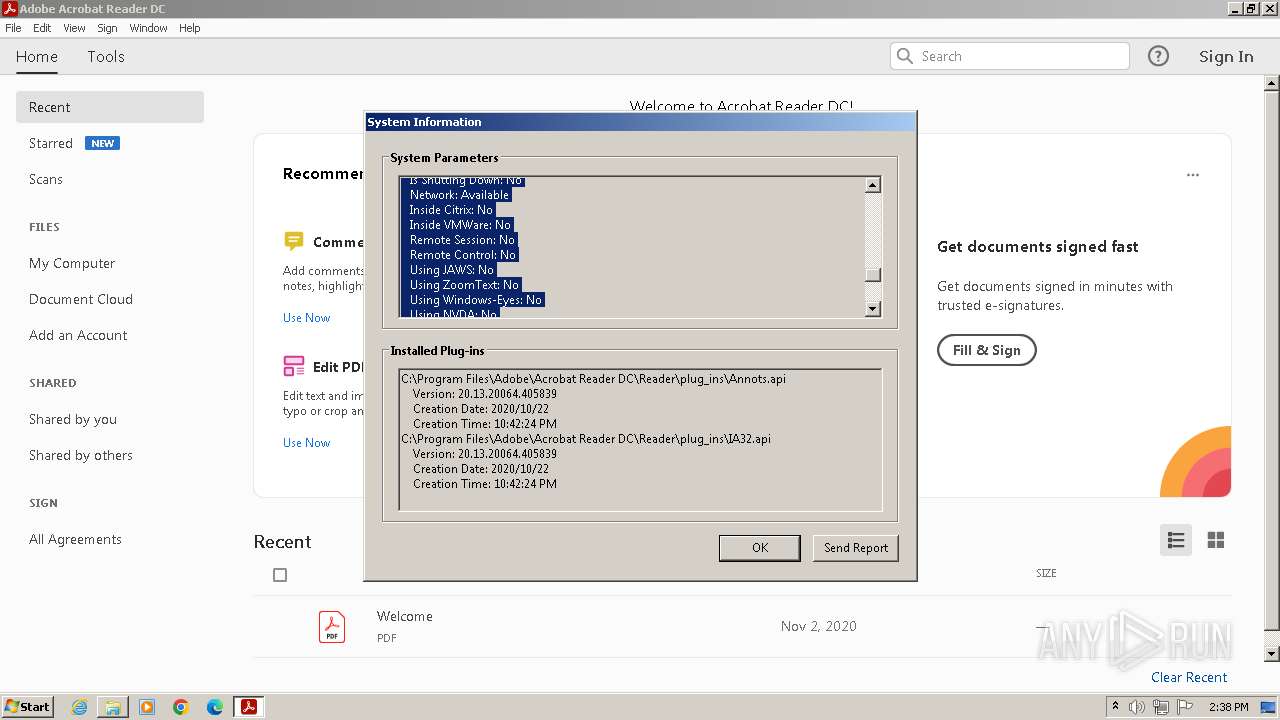Click System Parameters scroll up arrow
This screenshot has width=1280, height=720.
(x=873, y=185)
